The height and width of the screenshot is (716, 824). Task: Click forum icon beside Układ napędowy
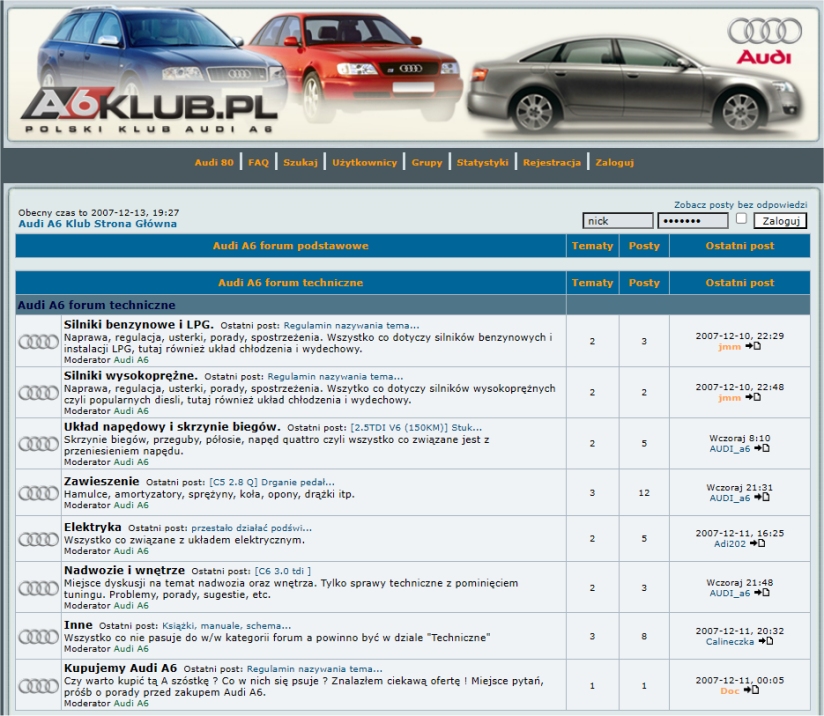tap(38, 444)
